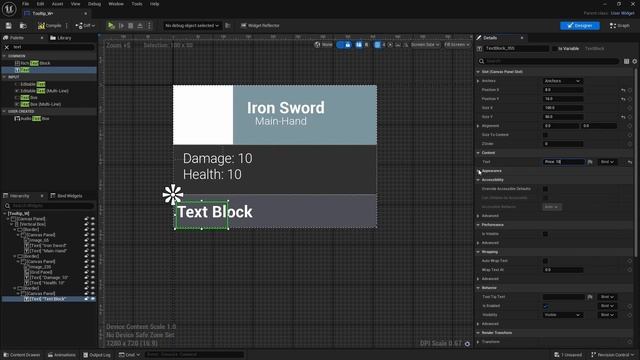Toggle Is Volatile checkbox

coord(545,234)
